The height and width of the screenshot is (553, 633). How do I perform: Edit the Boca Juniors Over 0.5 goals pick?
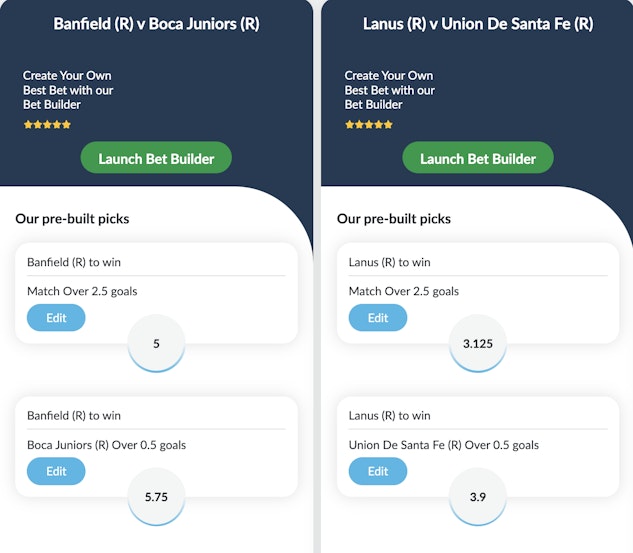tap(56, 471)
